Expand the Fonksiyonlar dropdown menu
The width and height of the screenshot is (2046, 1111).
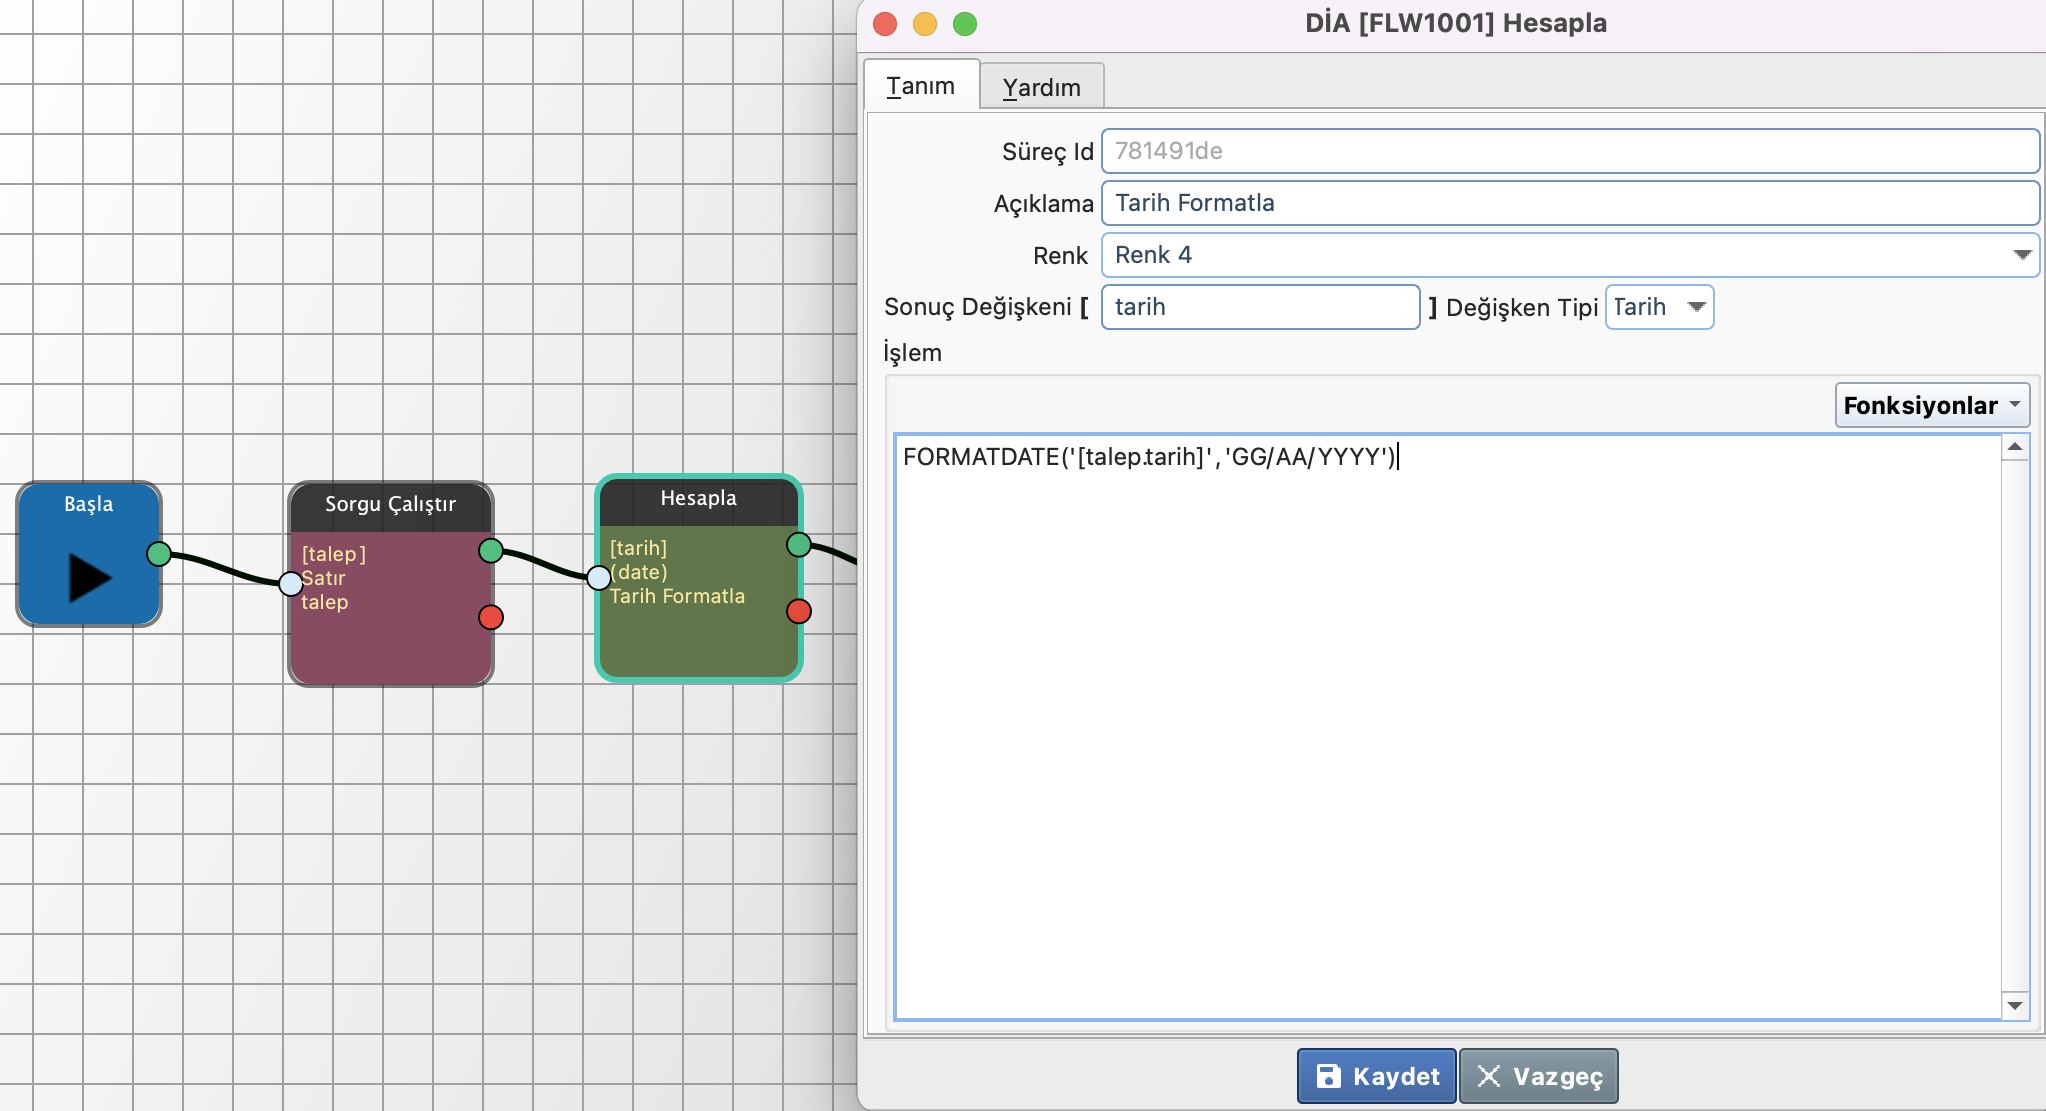point(1931,405)
